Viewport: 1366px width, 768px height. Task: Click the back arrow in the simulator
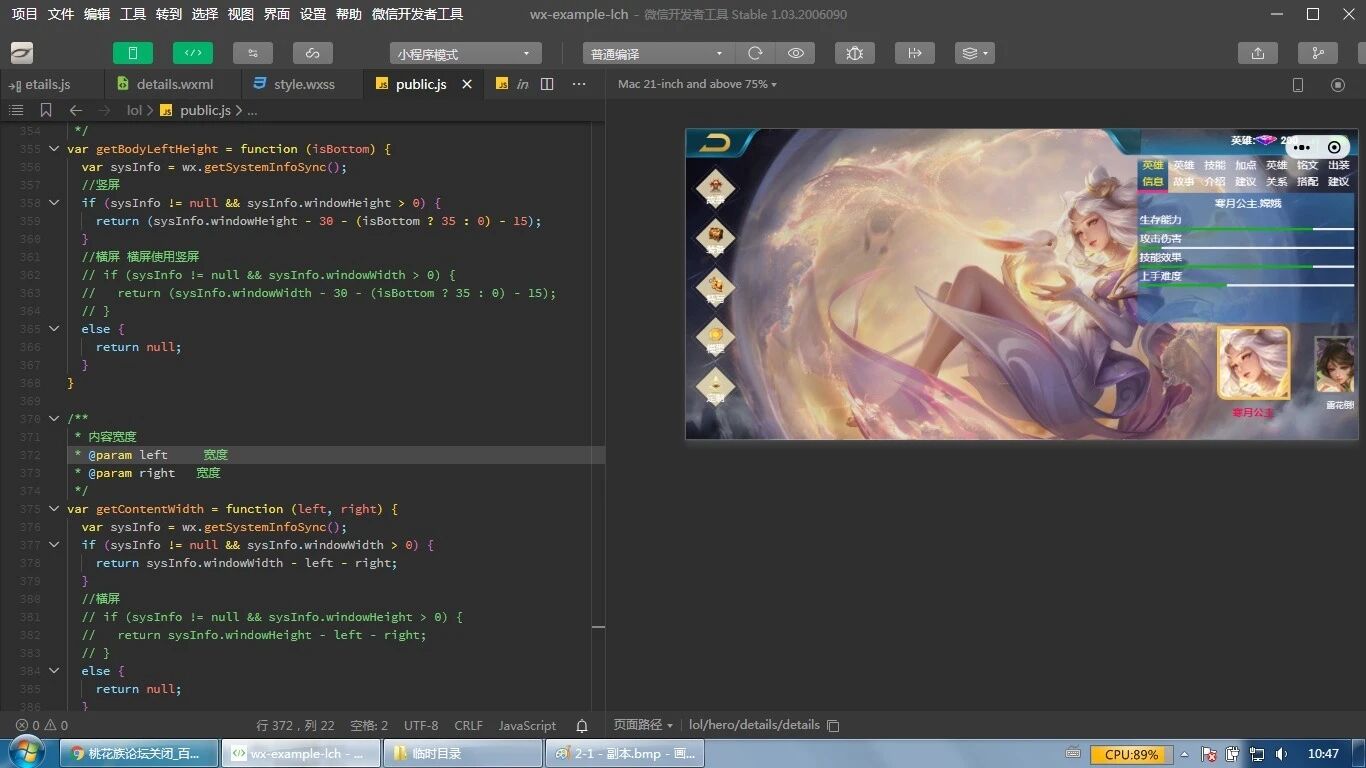coord(715,144)
